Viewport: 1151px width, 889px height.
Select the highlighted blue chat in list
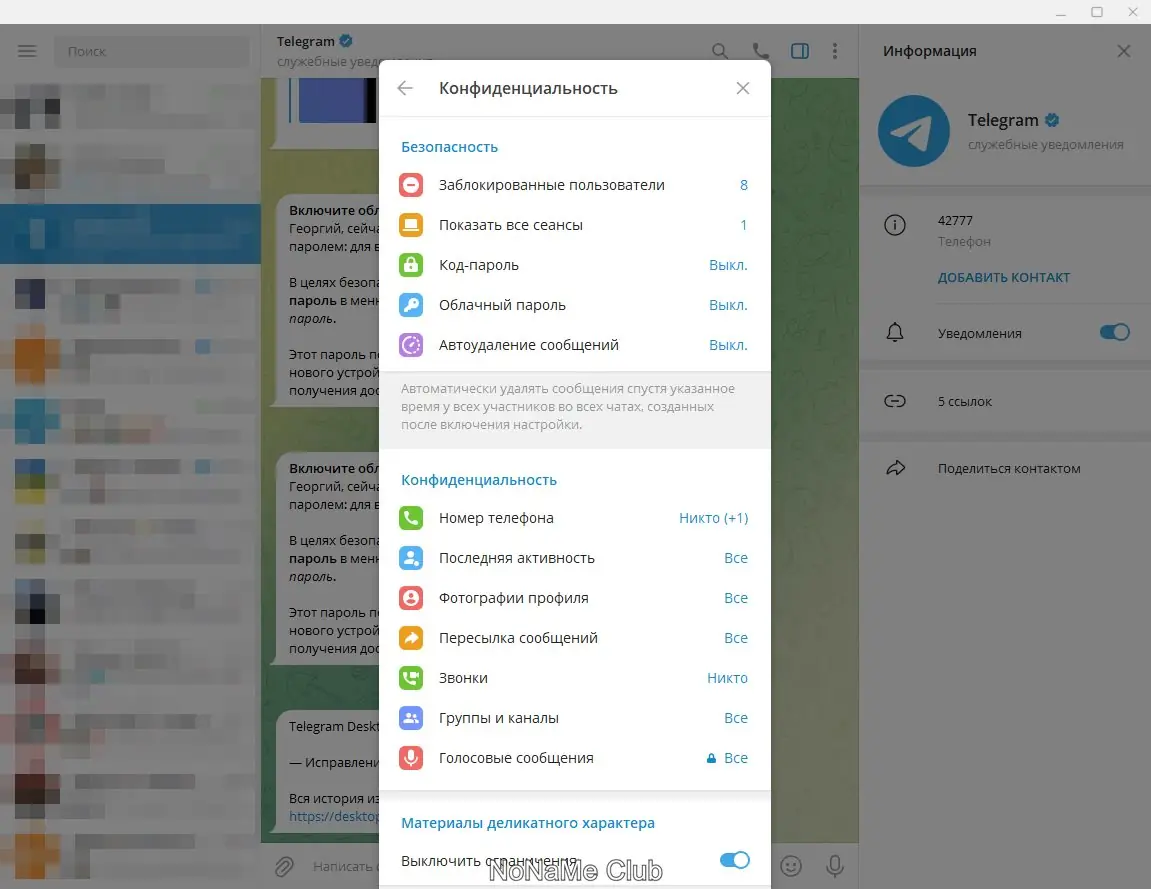[x=131, y=233]
